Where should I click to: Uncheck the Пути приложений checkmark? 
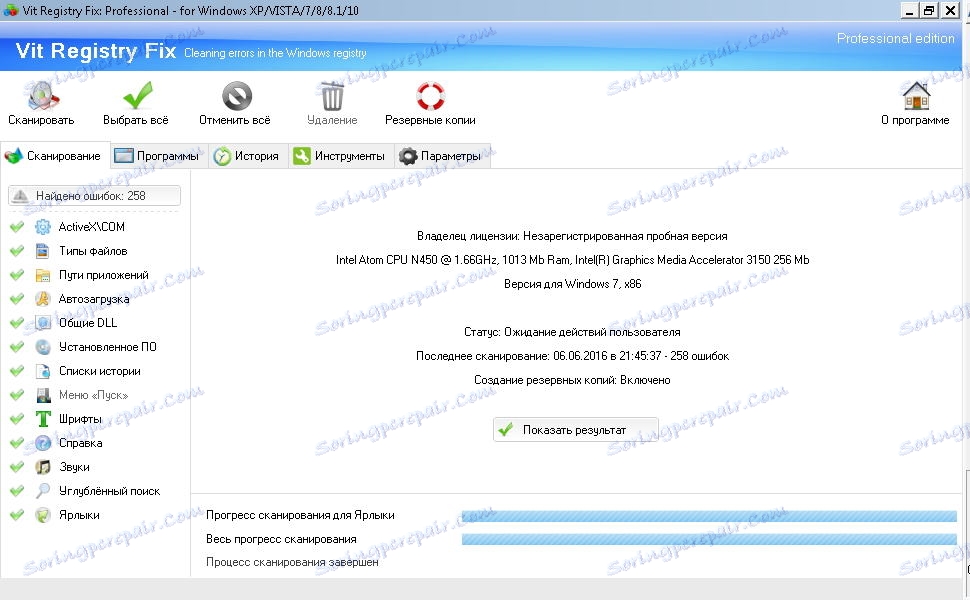tap(17, 275)
